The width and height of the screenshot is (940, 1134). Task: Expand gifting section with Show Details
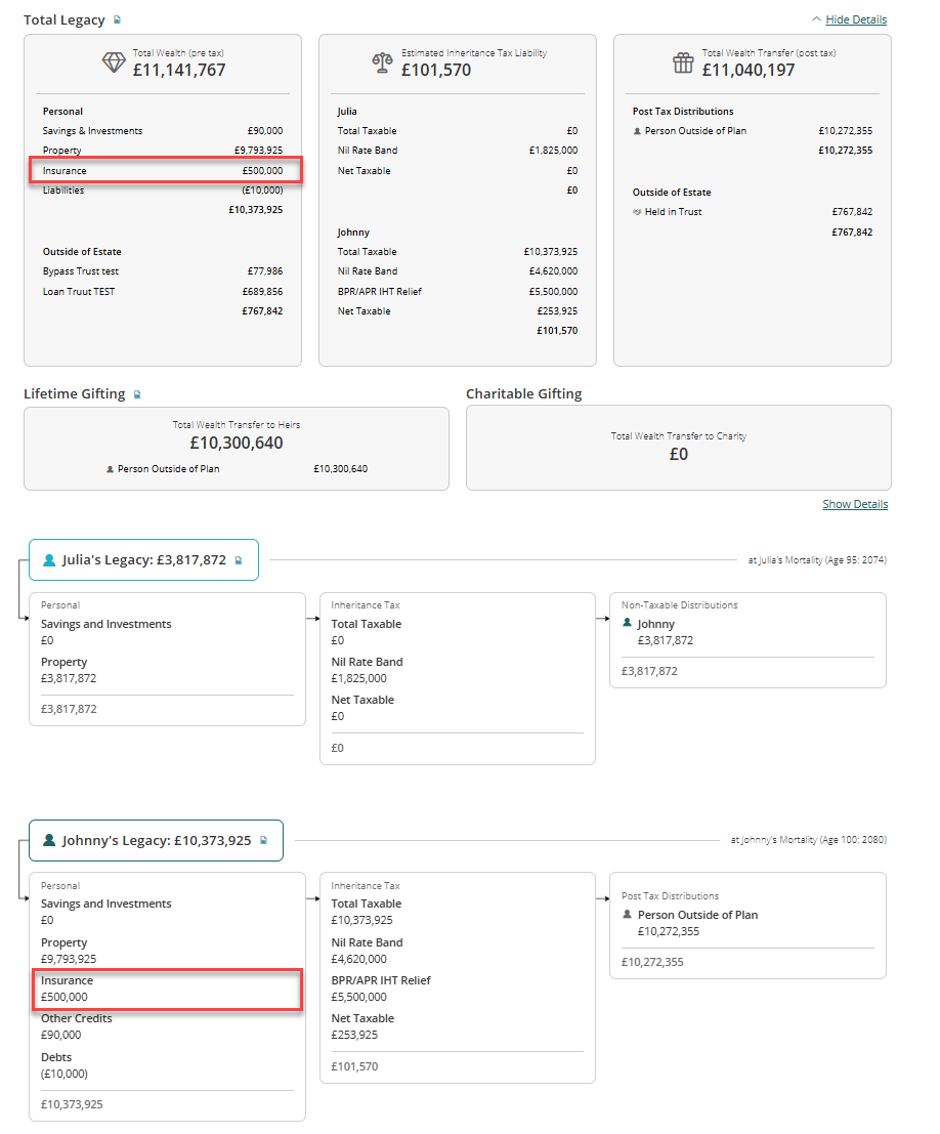855,504
